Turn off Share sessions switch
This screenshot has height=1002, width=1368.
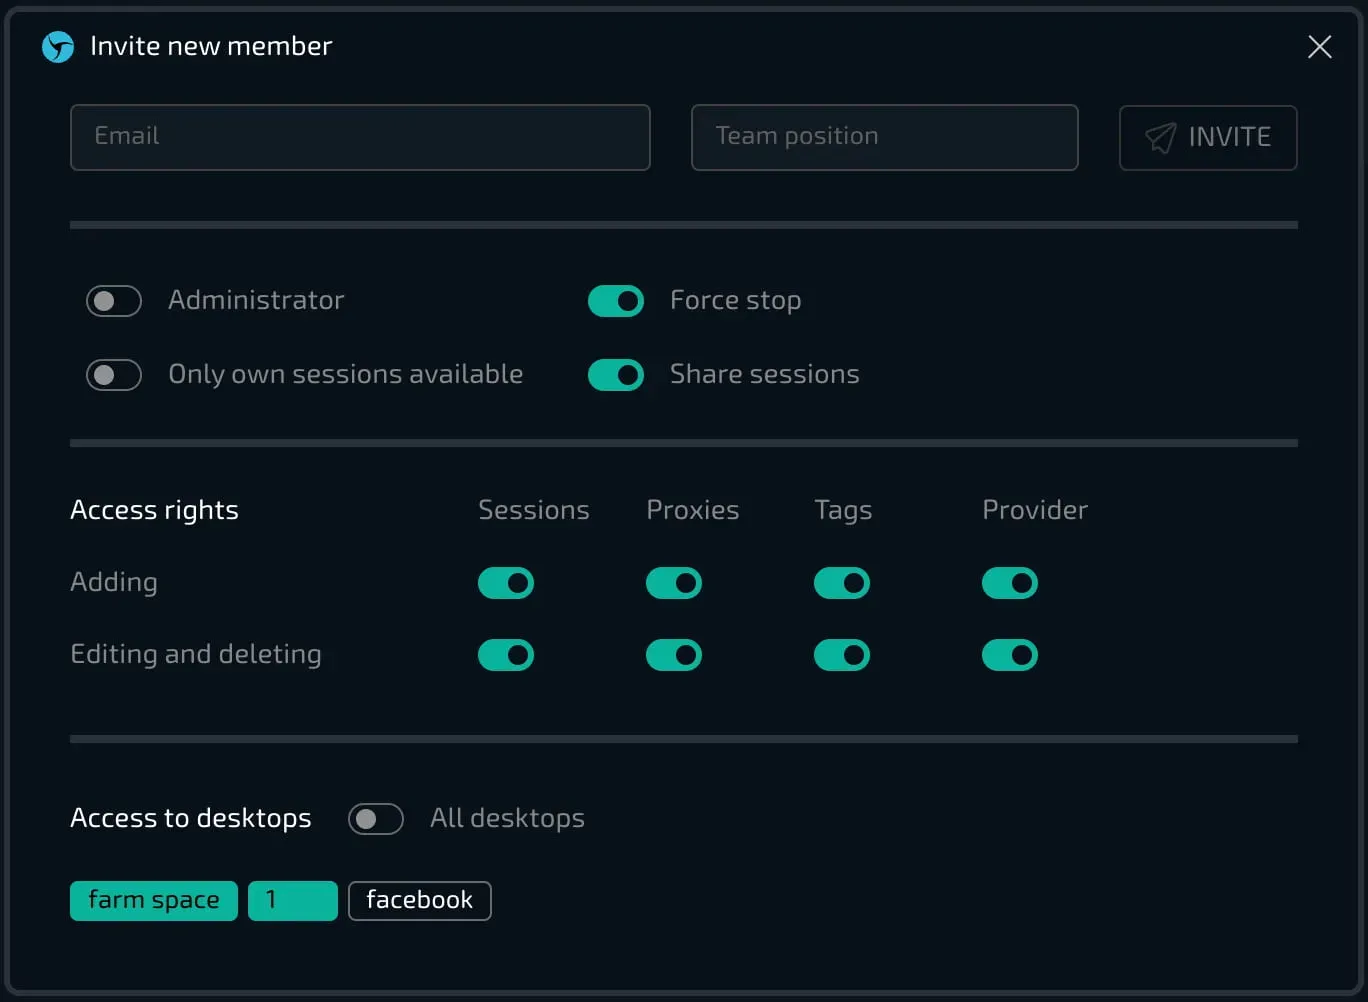tap(616, 375)
